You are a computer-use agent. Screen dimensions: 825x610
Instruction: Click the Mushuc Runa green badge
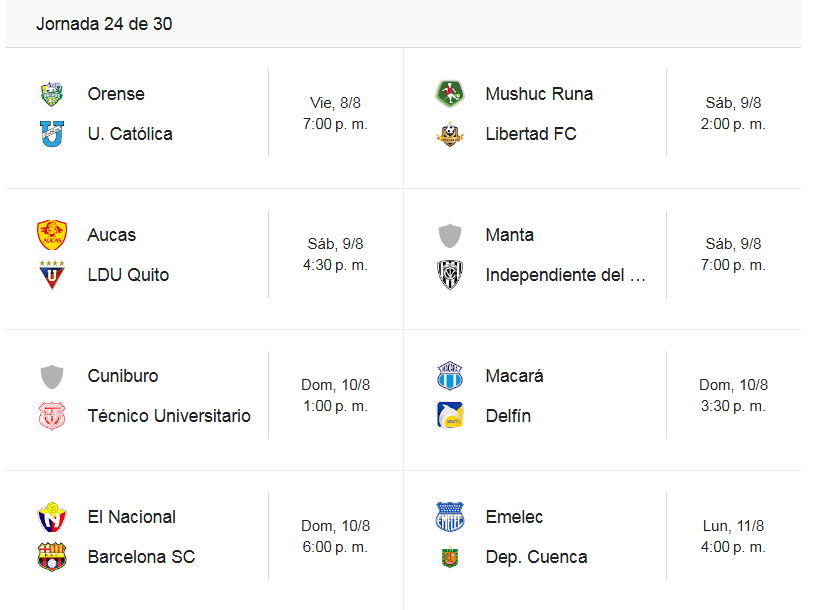(x=450, y=94)
